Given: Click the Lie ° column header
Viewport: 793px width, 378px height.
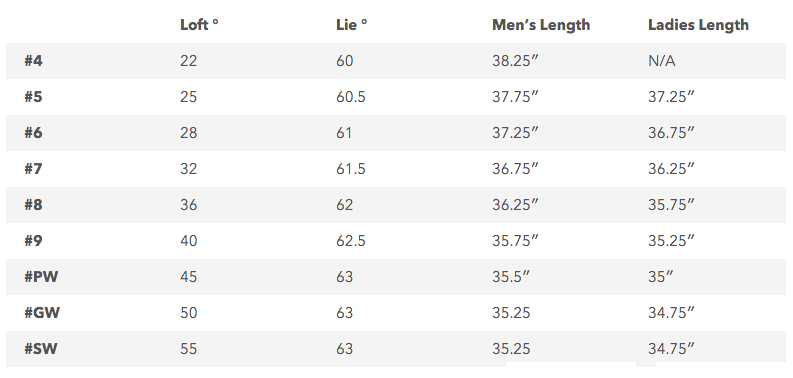Looking at the screenshot, I should (x=351, y=25).
